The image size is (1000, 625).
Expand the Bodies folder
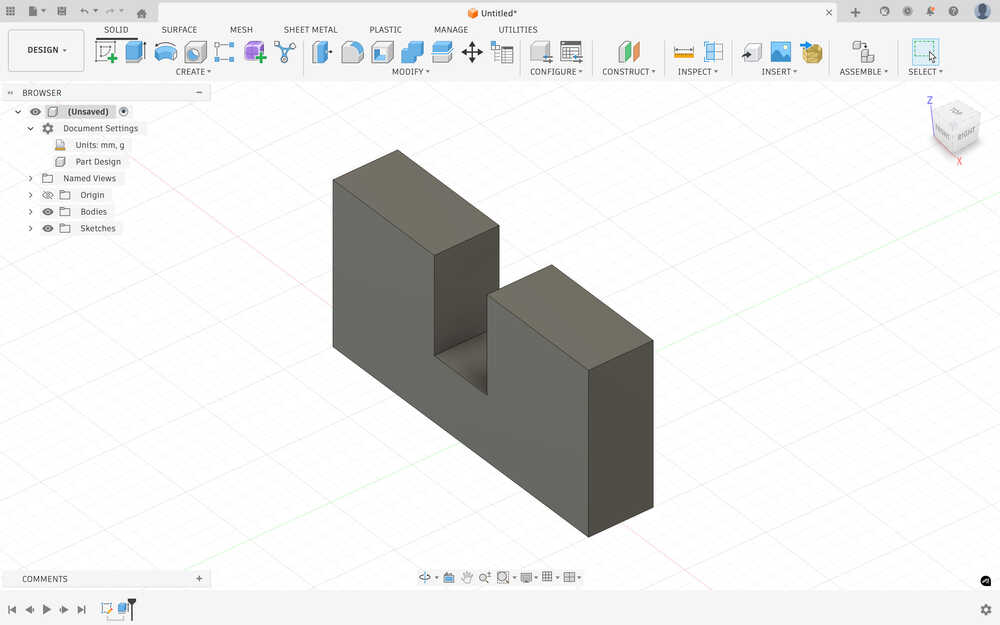click(x=30, y=212)
